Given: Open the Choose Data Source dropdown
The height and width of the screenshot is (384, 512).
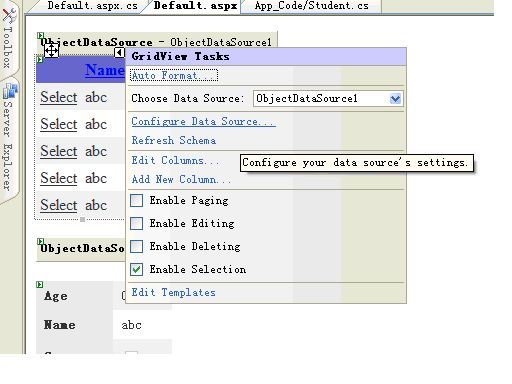Looking at the screenshot, I should click(395, 99).
